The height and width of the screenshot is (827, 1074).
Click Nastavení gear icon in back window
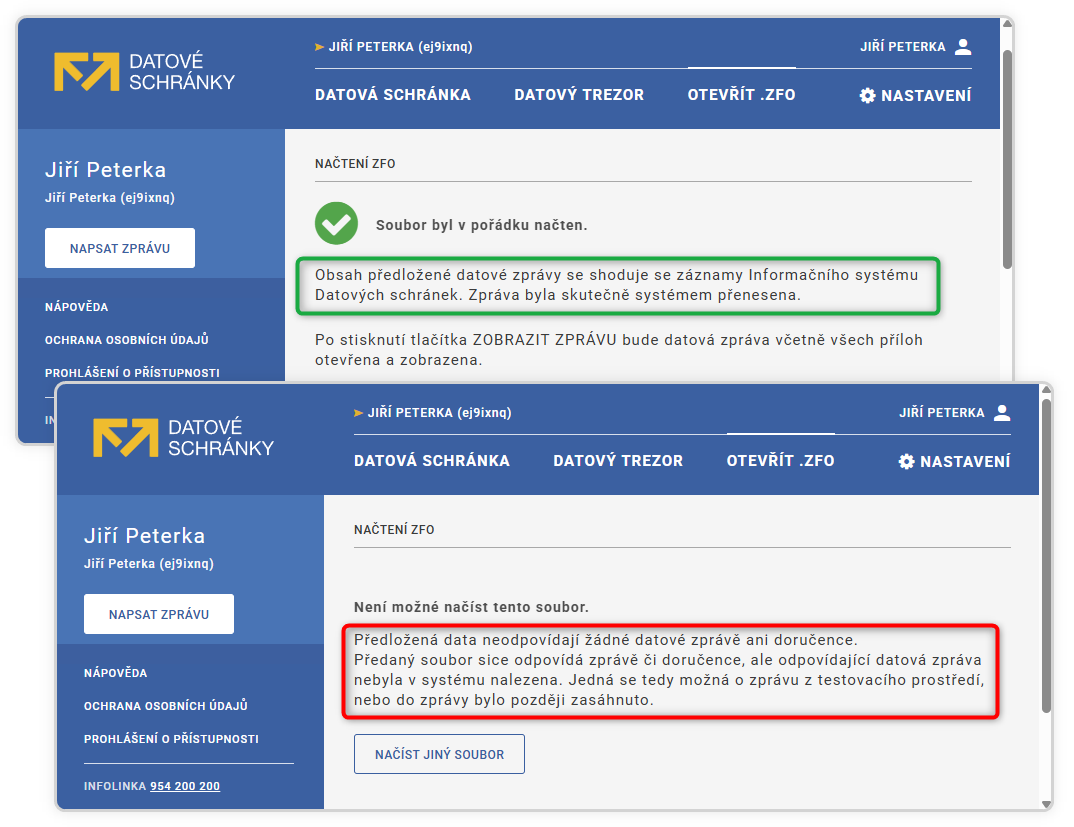coord(868,95)
